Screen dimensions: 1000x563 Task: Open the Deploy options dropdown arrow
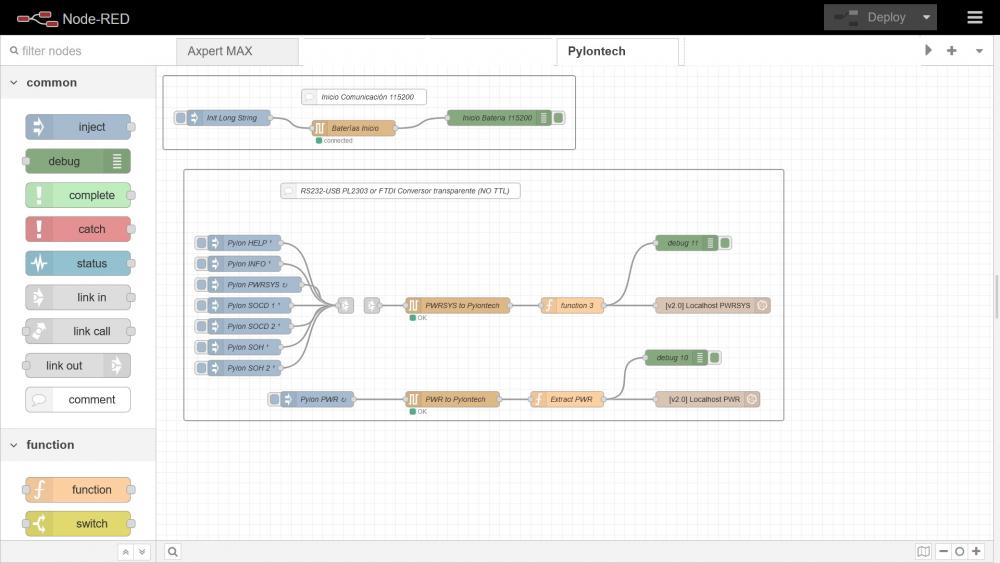click(926, 17)
